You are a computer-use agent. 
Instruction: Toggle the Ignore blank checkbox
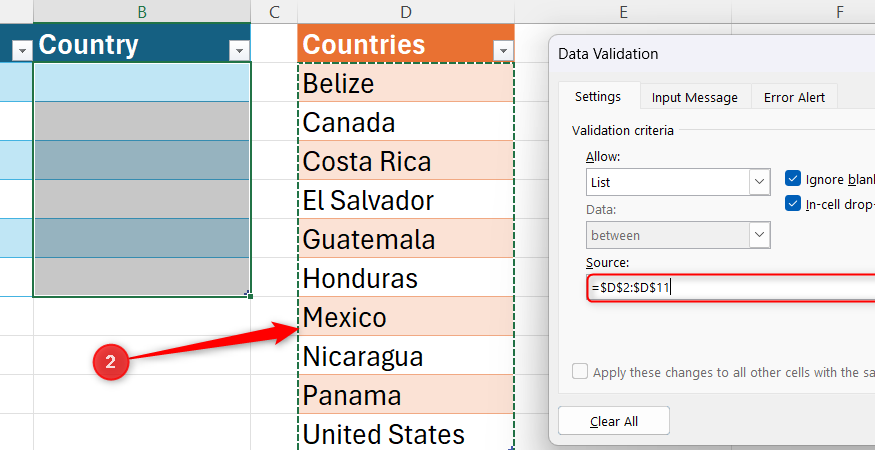pos(793,179)
